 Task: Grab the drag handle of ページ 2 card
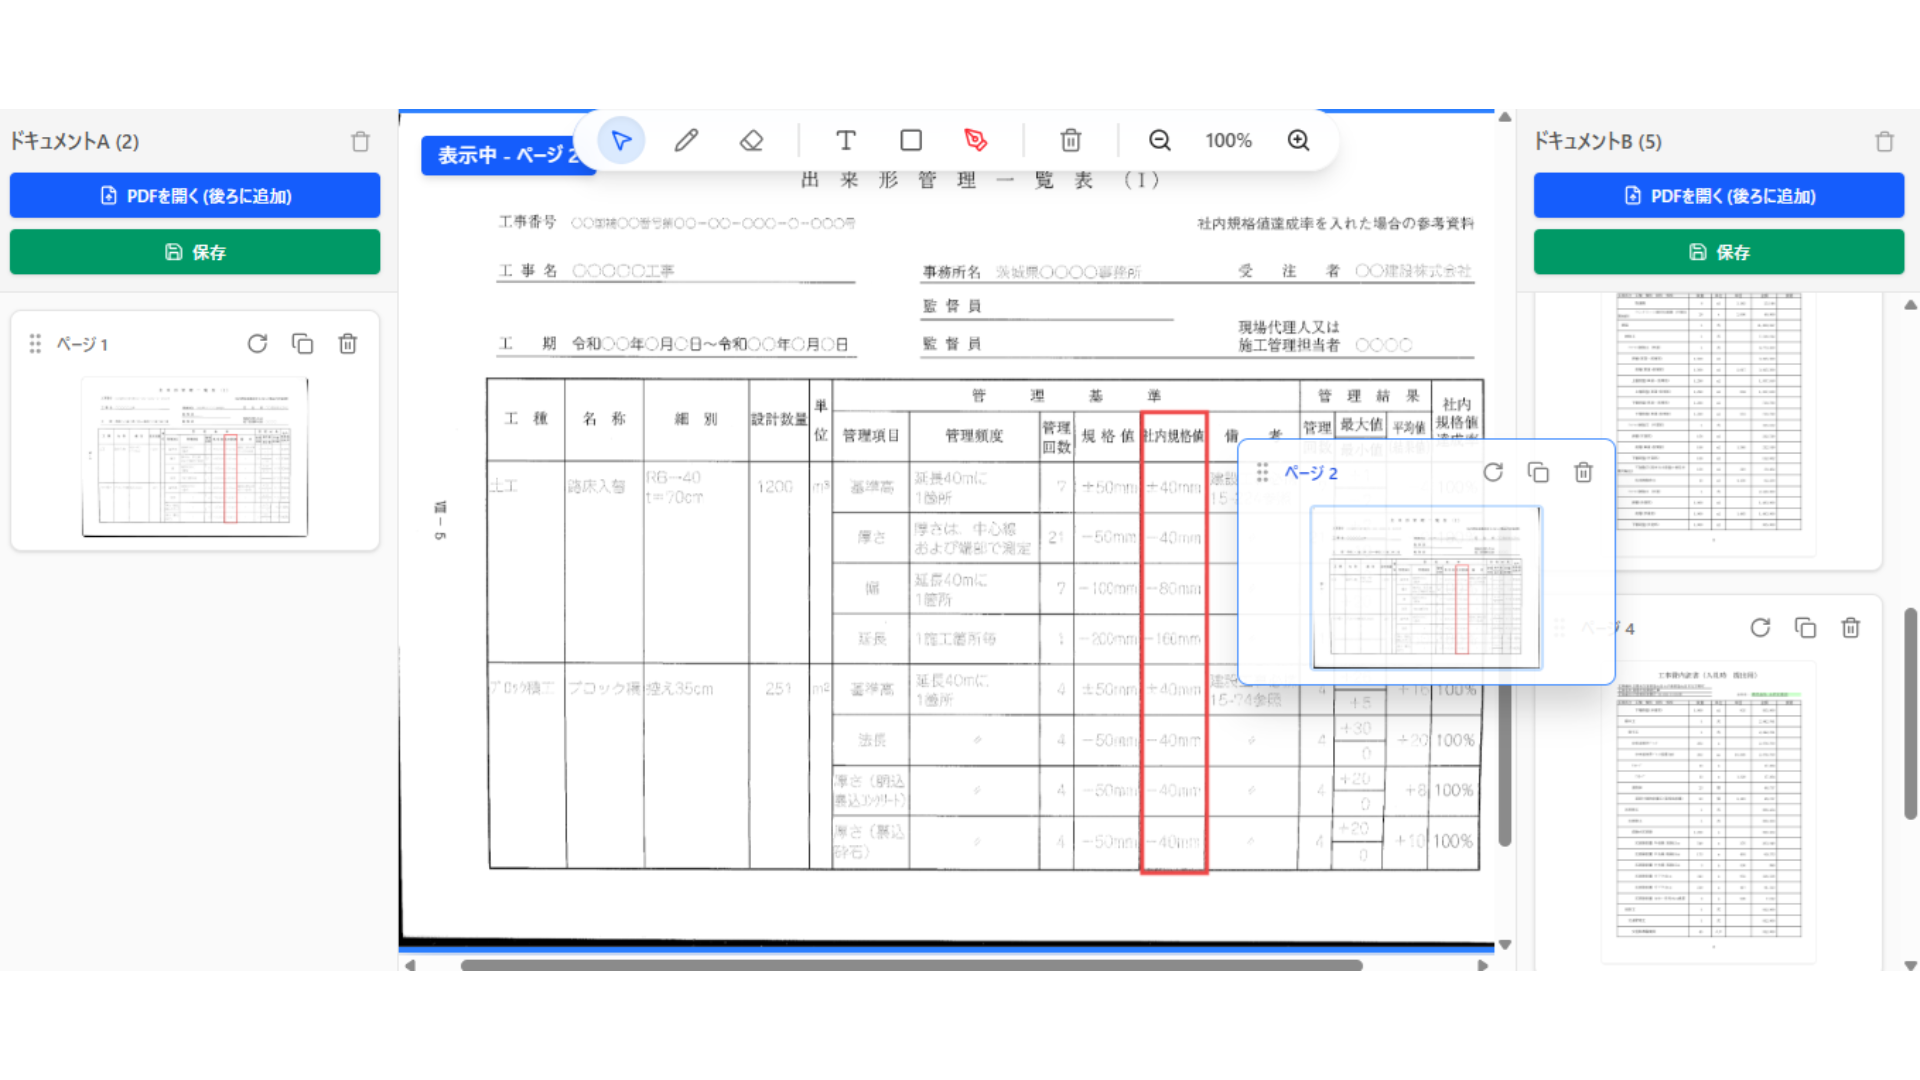point(1263,472)
